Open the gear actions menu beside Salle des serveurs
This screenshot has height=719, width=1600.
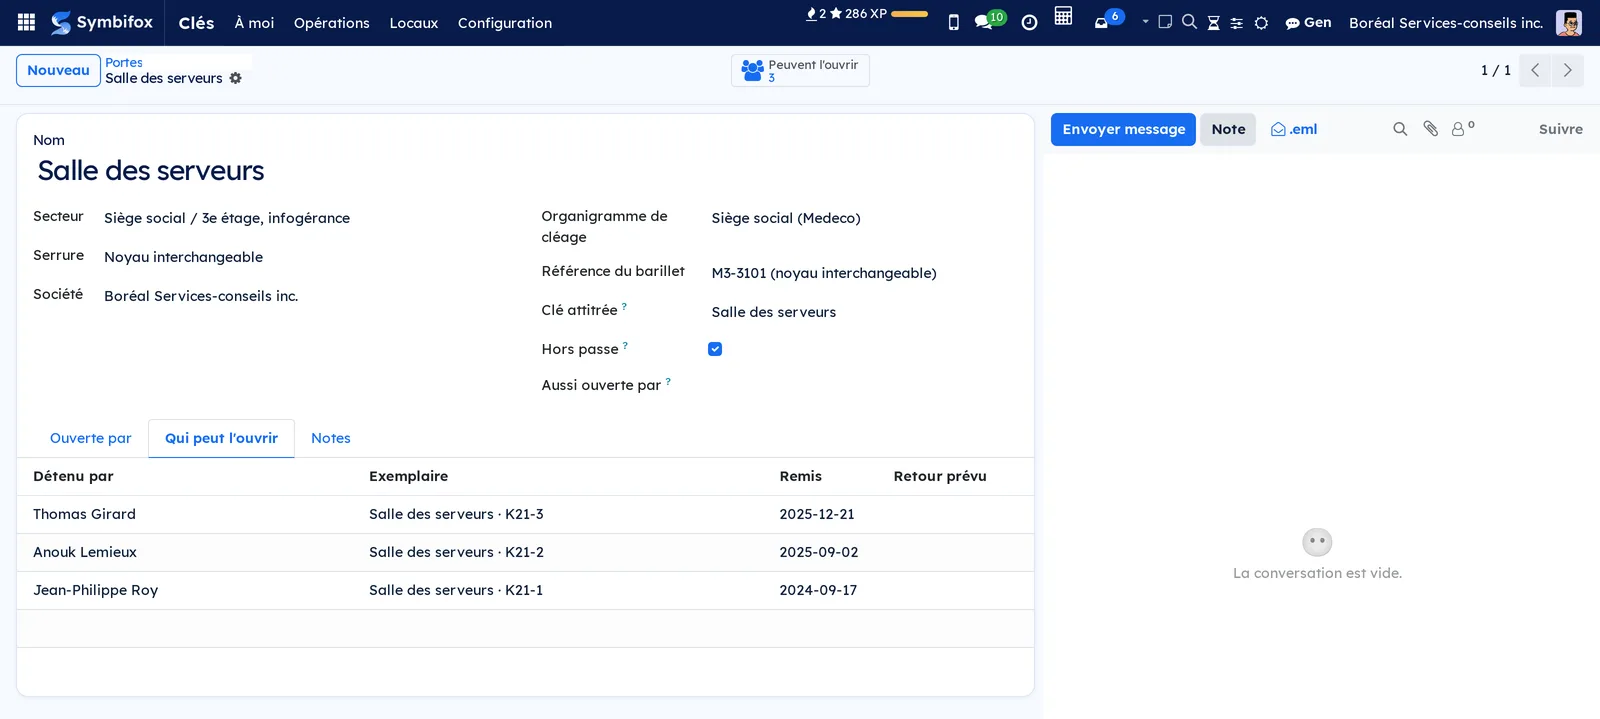pyautogui.click(x=236, y=78)
